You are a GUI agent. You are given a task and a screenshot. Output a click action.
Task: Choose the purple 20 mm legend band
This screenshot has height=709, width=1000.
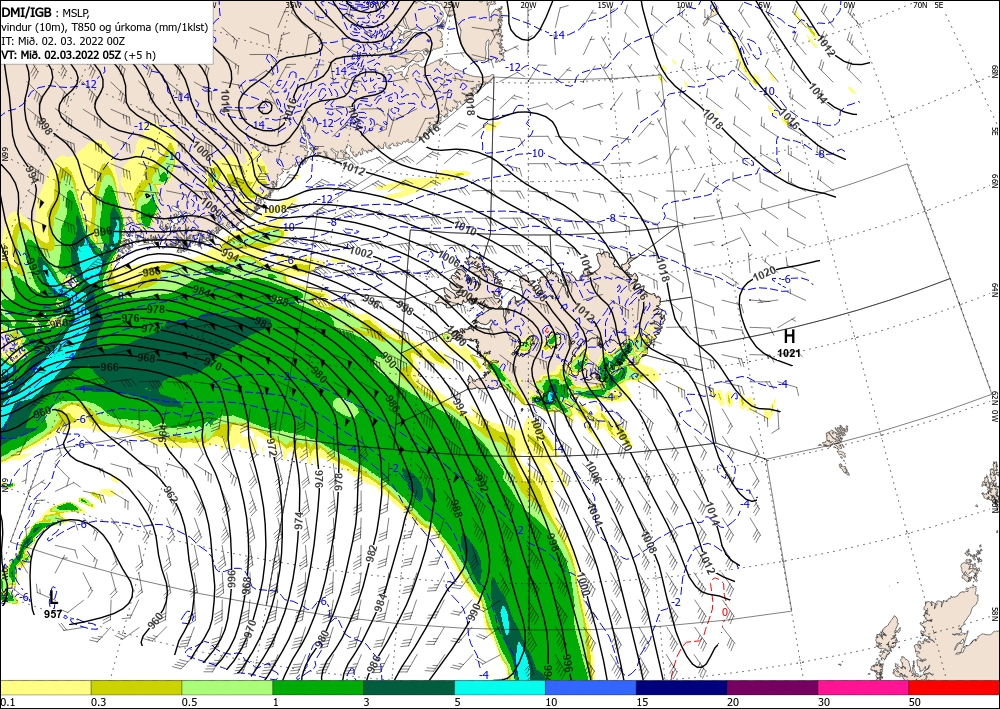[x=772, y=687]
